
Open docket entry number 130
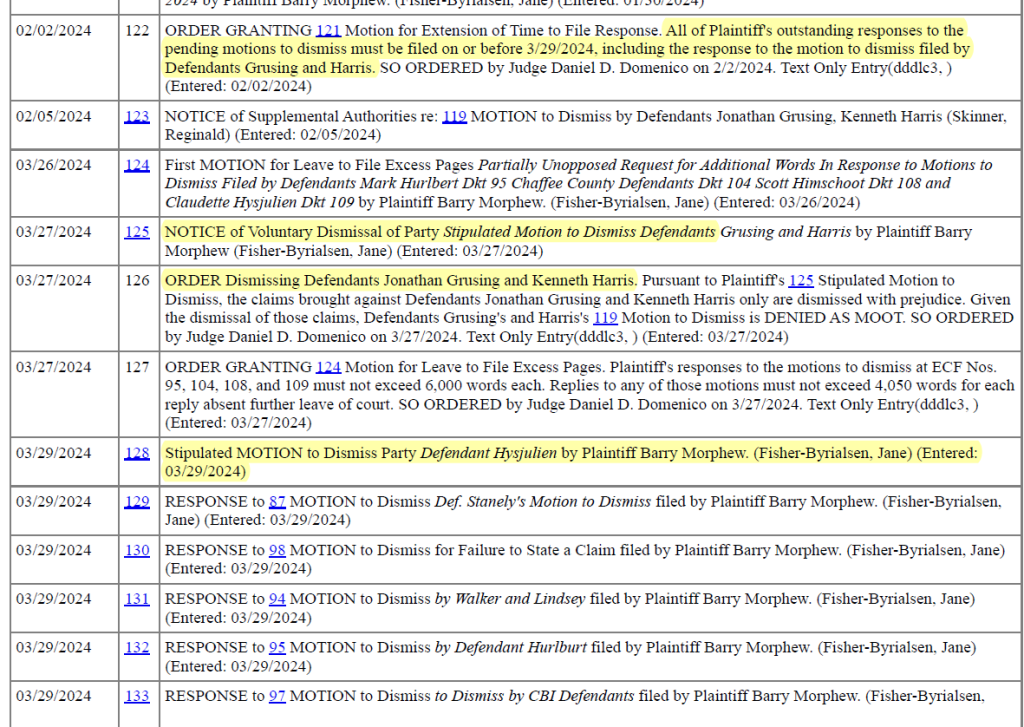point(137,550)
